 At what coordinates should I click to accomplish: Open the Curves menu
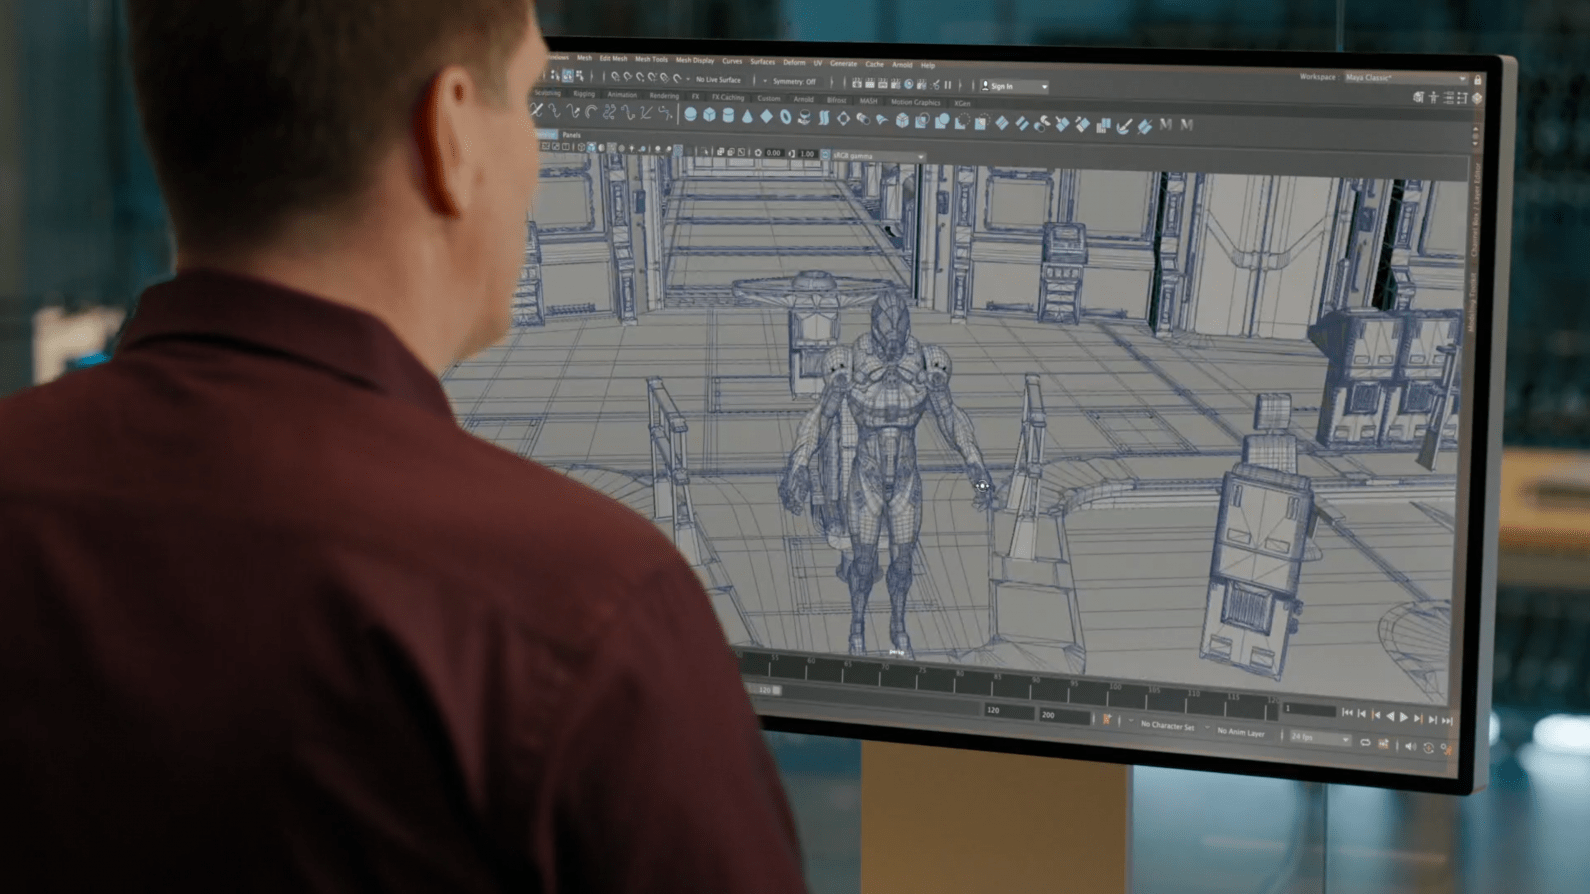732,61
